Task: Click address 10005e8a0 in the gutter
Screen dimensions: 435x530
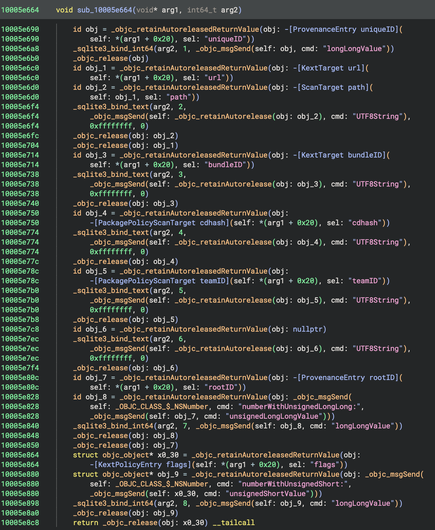Action: (x=20, y=513)
